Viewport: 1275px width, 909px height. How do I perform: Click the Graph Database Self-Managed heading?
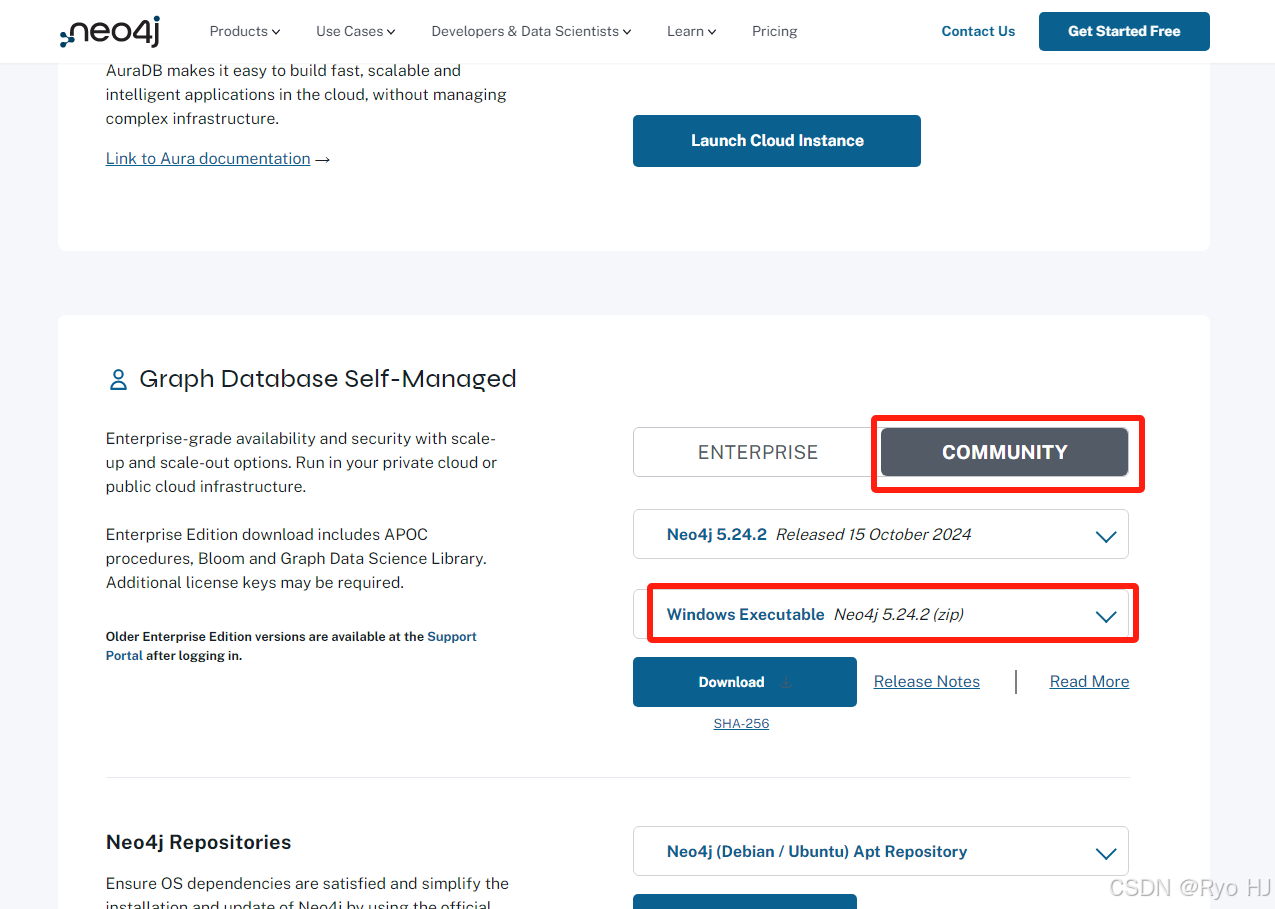click(x=328, y=379)
